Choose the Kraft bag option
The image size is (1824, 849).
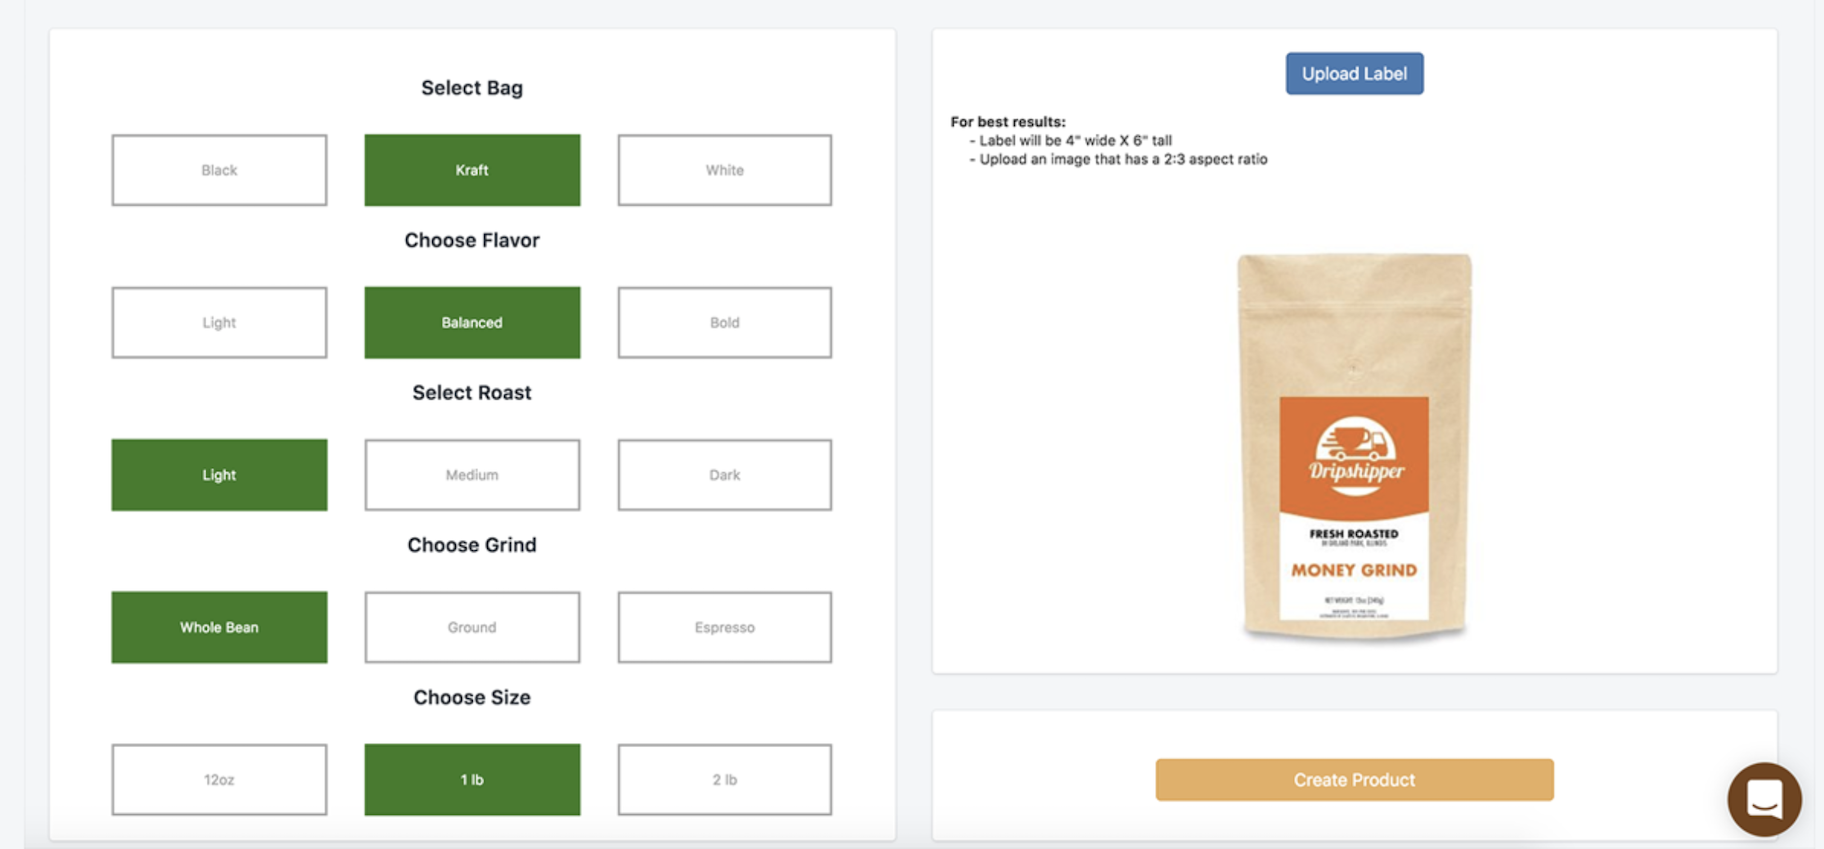click(472, 170)
